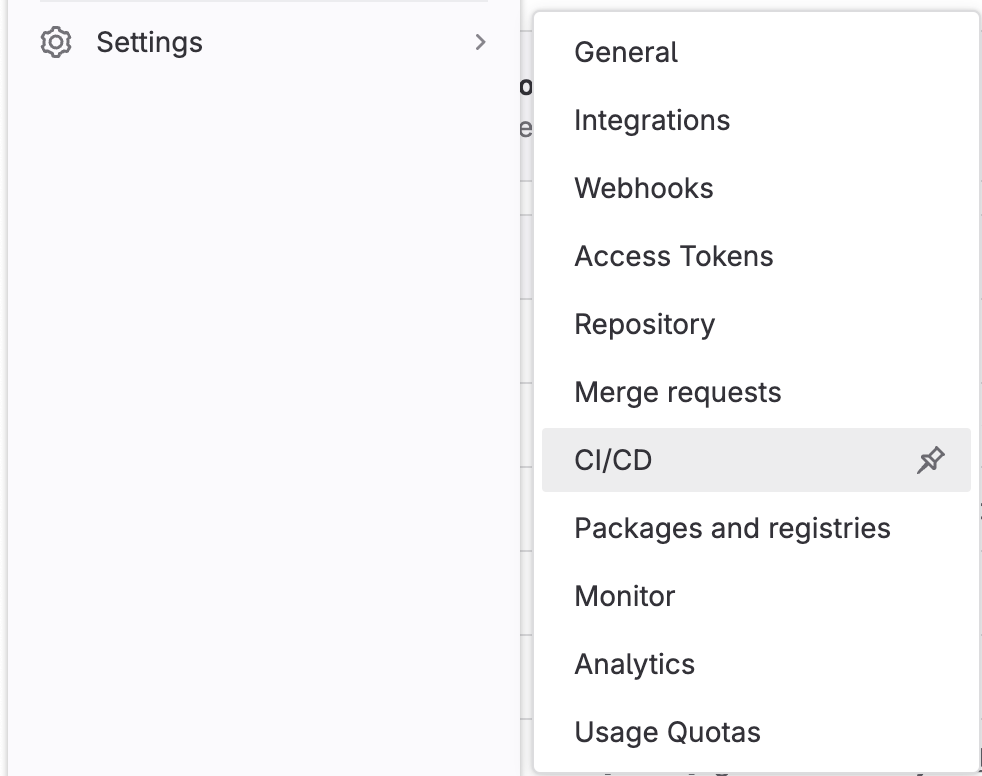Click the Settings gear icon
The width and height of the screenshot is (982, 776).
click(x=56, y=43)
